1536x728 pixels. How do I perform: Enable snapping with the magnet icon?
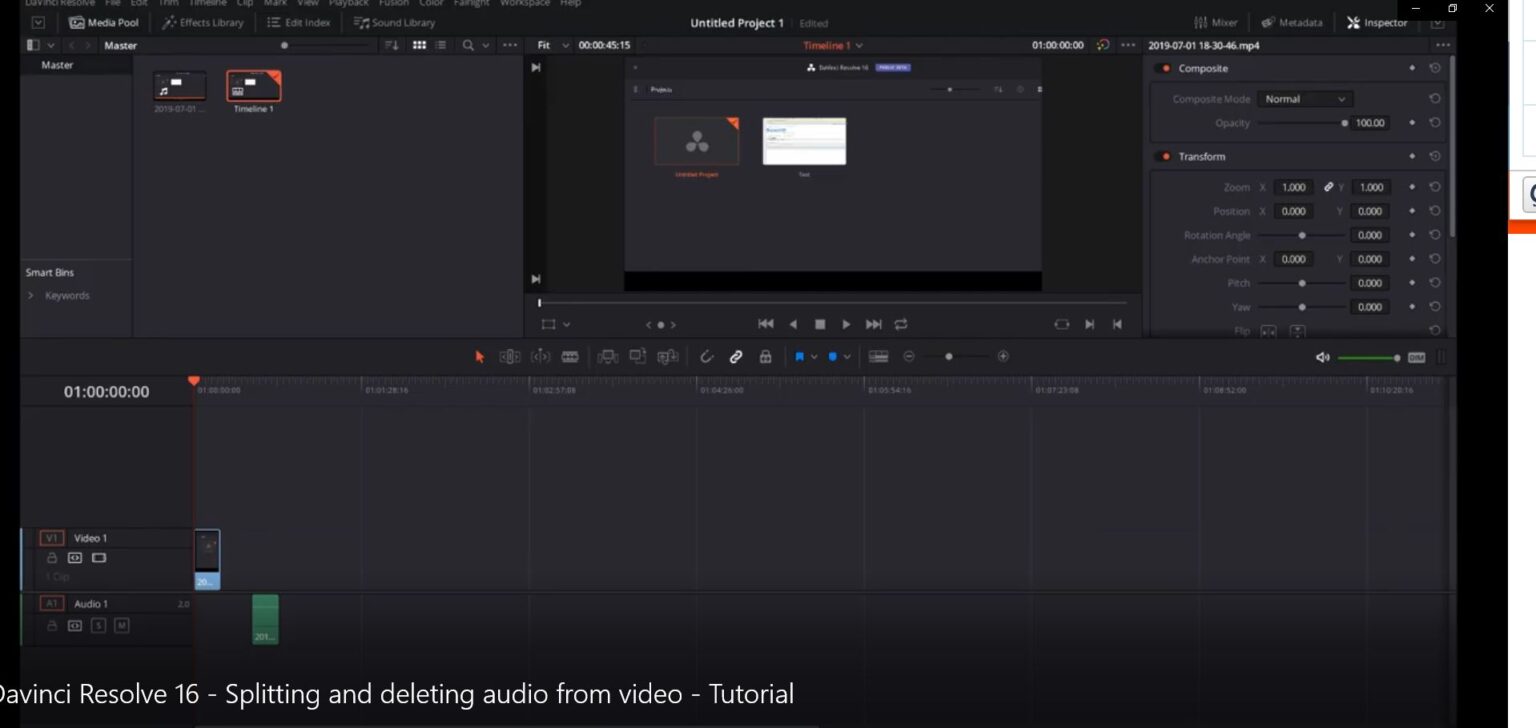(x=707, y=356)
